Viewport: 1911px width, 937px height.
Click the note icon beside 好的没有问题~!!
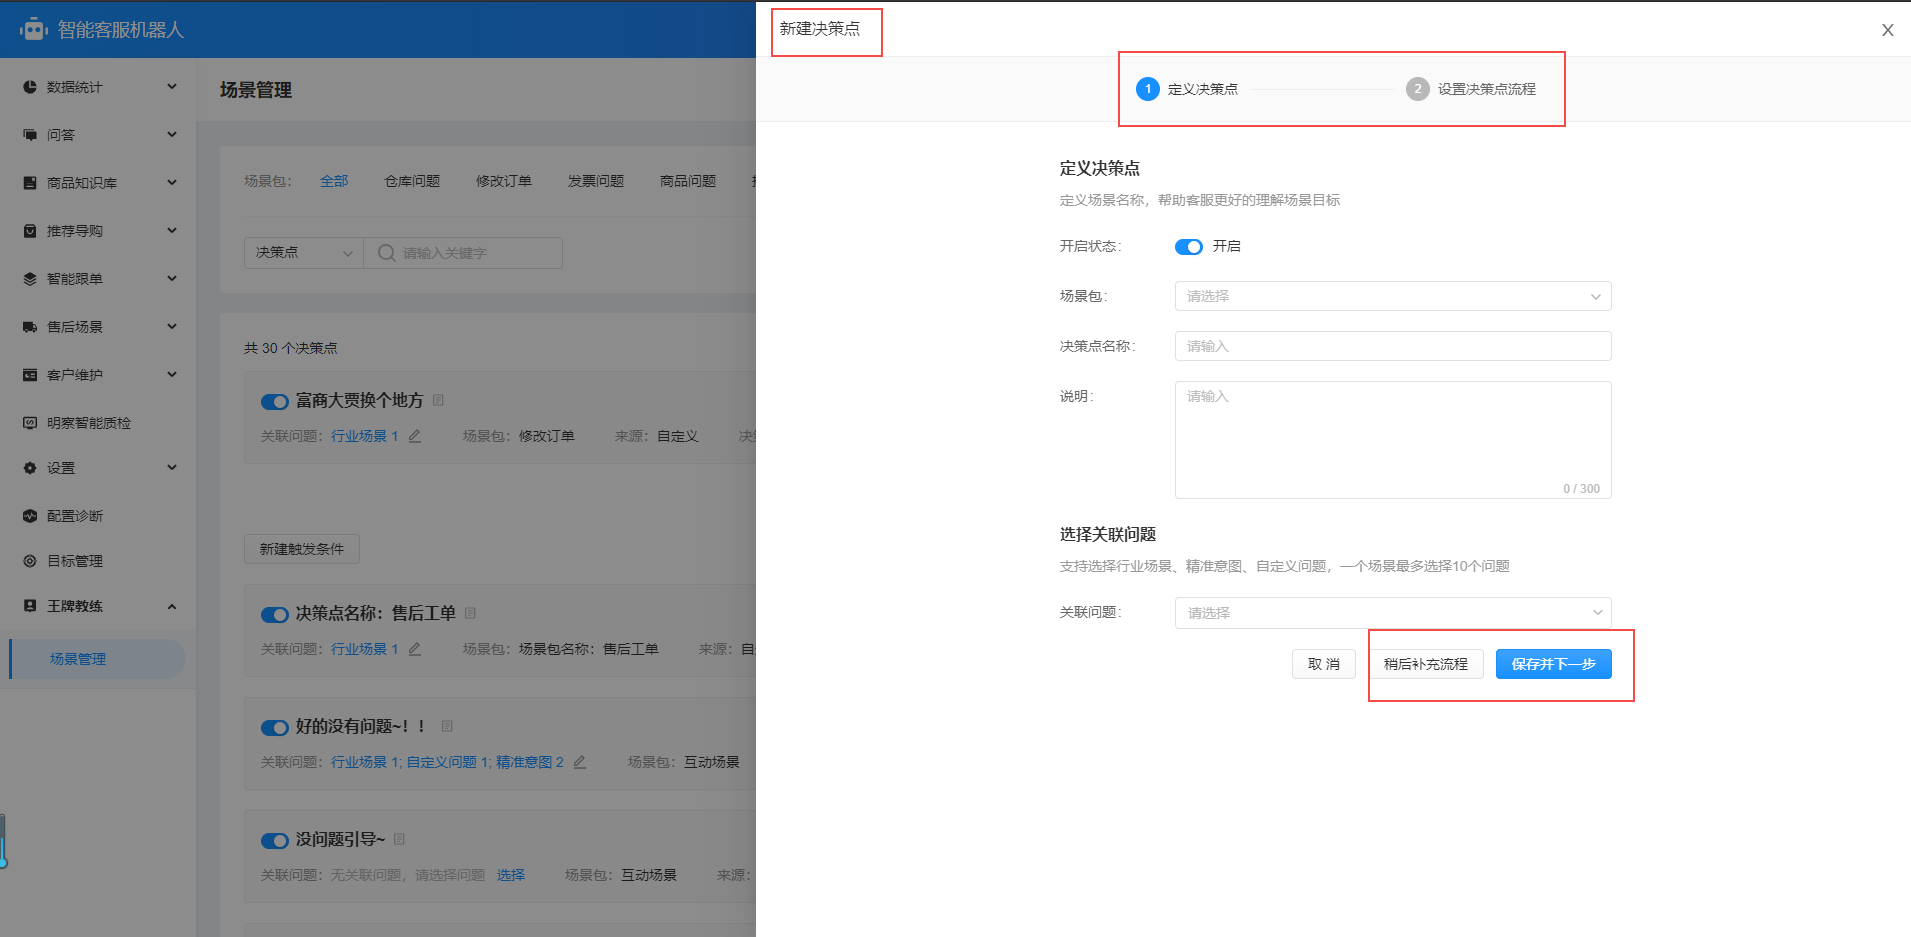[x=447, y=726]
